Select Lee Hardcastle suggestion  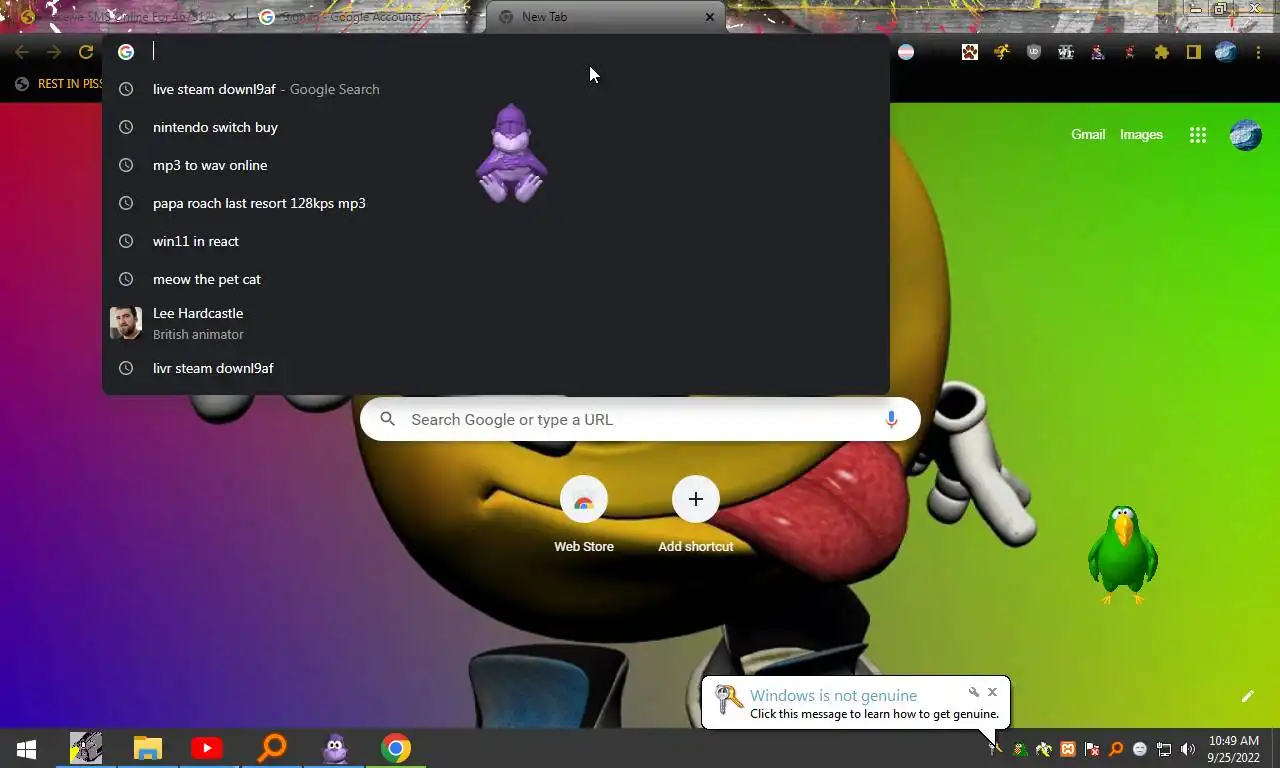(x=496, y=323)
